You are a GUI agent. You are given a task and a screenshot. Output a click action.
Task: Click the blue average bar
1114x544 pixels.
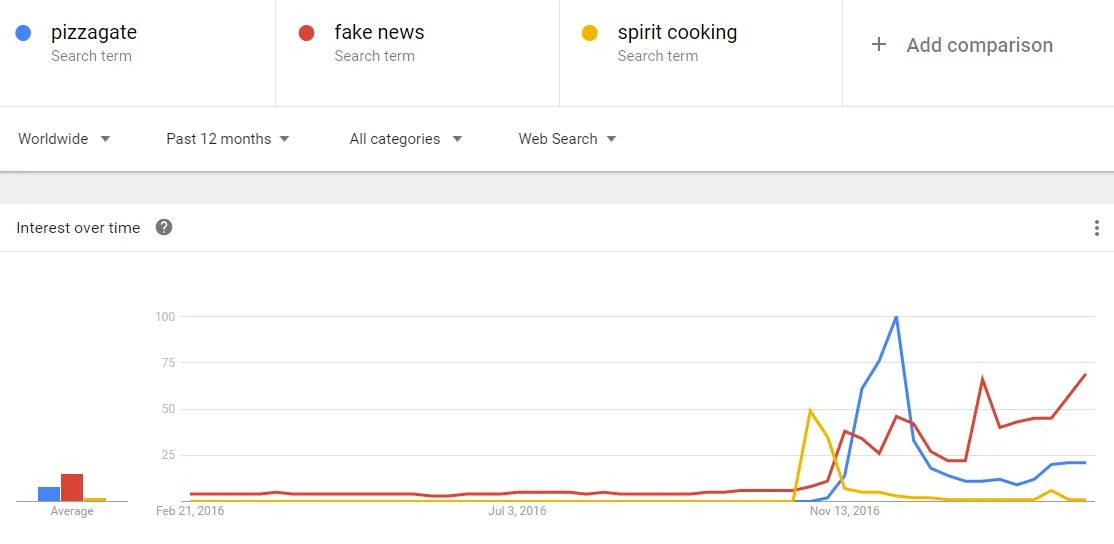[x=49, y=494]
